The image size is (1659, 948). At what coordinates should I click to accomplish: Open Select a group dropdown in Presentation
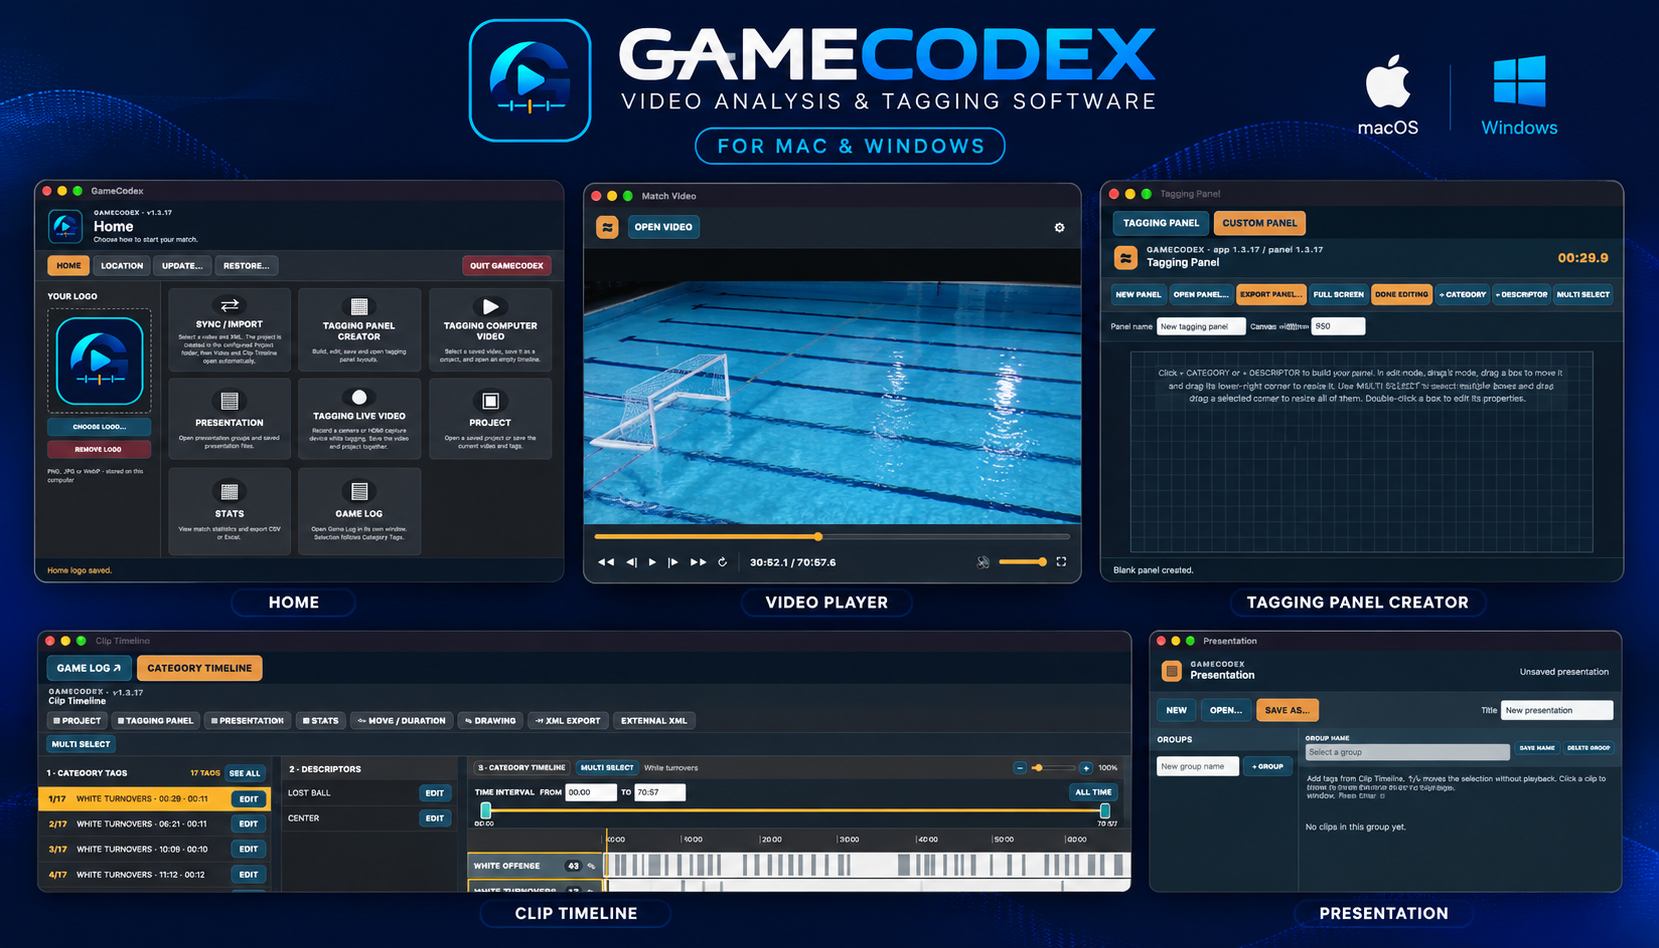tap(1406, 752)
